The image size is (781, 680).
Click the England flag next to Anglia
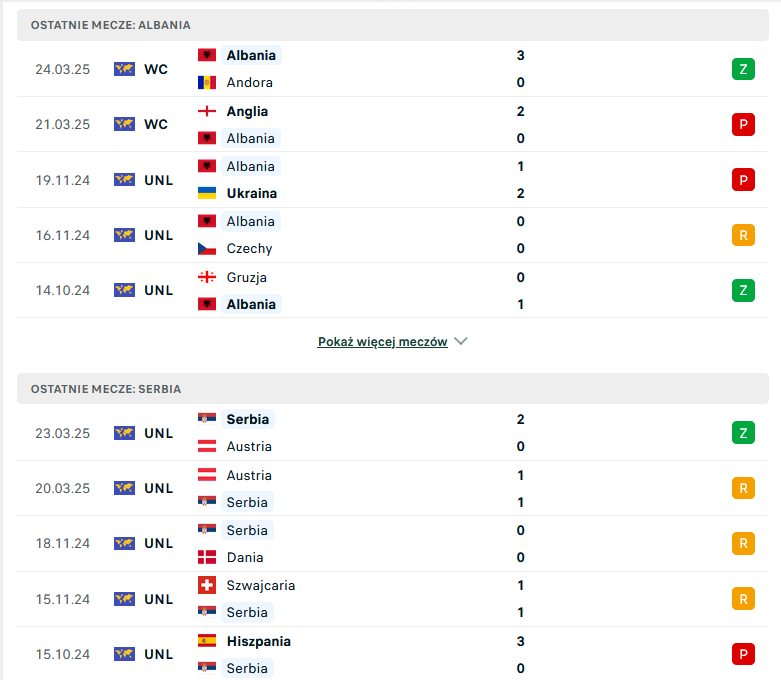point(207,111)
